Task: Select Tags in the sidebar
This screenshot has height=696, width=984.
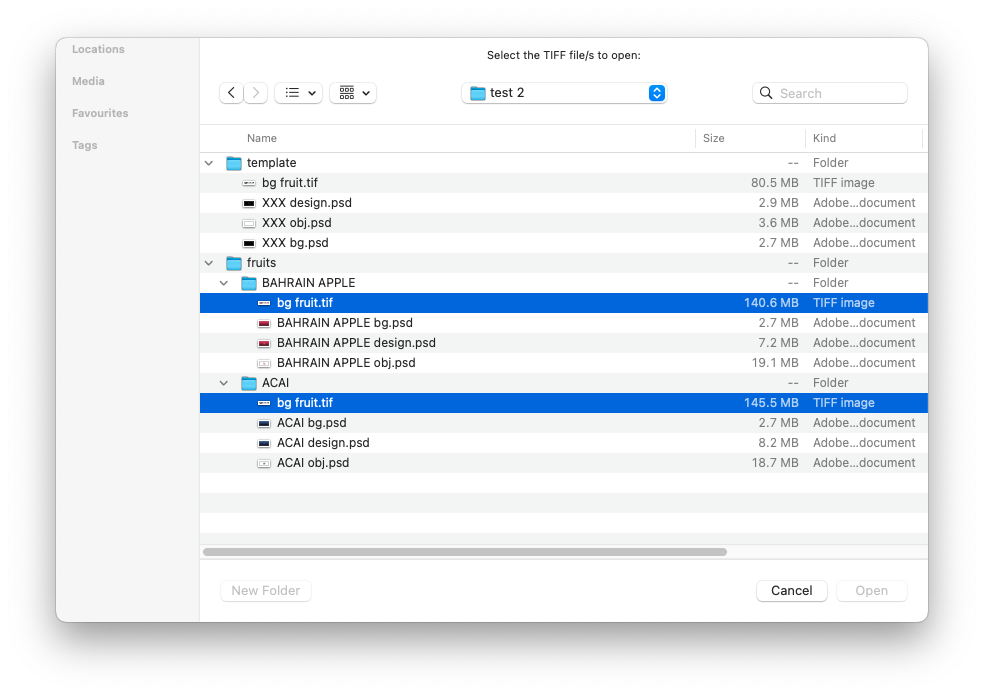Action: coord(84,145)
